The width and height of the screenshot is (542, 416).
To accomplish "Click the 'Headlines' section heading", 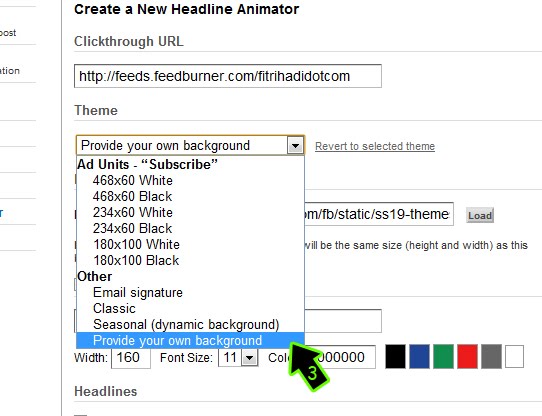I will (x=106, y=391).
